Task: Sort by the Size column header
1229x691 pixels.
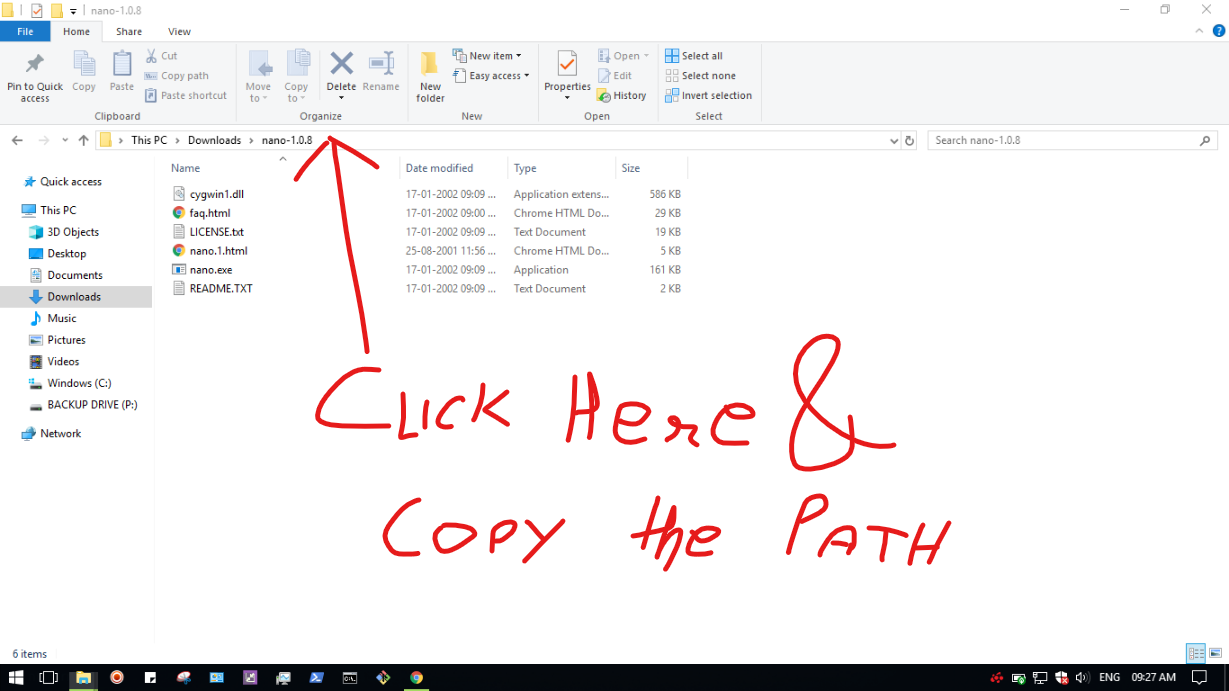Action: click(651, 168)
